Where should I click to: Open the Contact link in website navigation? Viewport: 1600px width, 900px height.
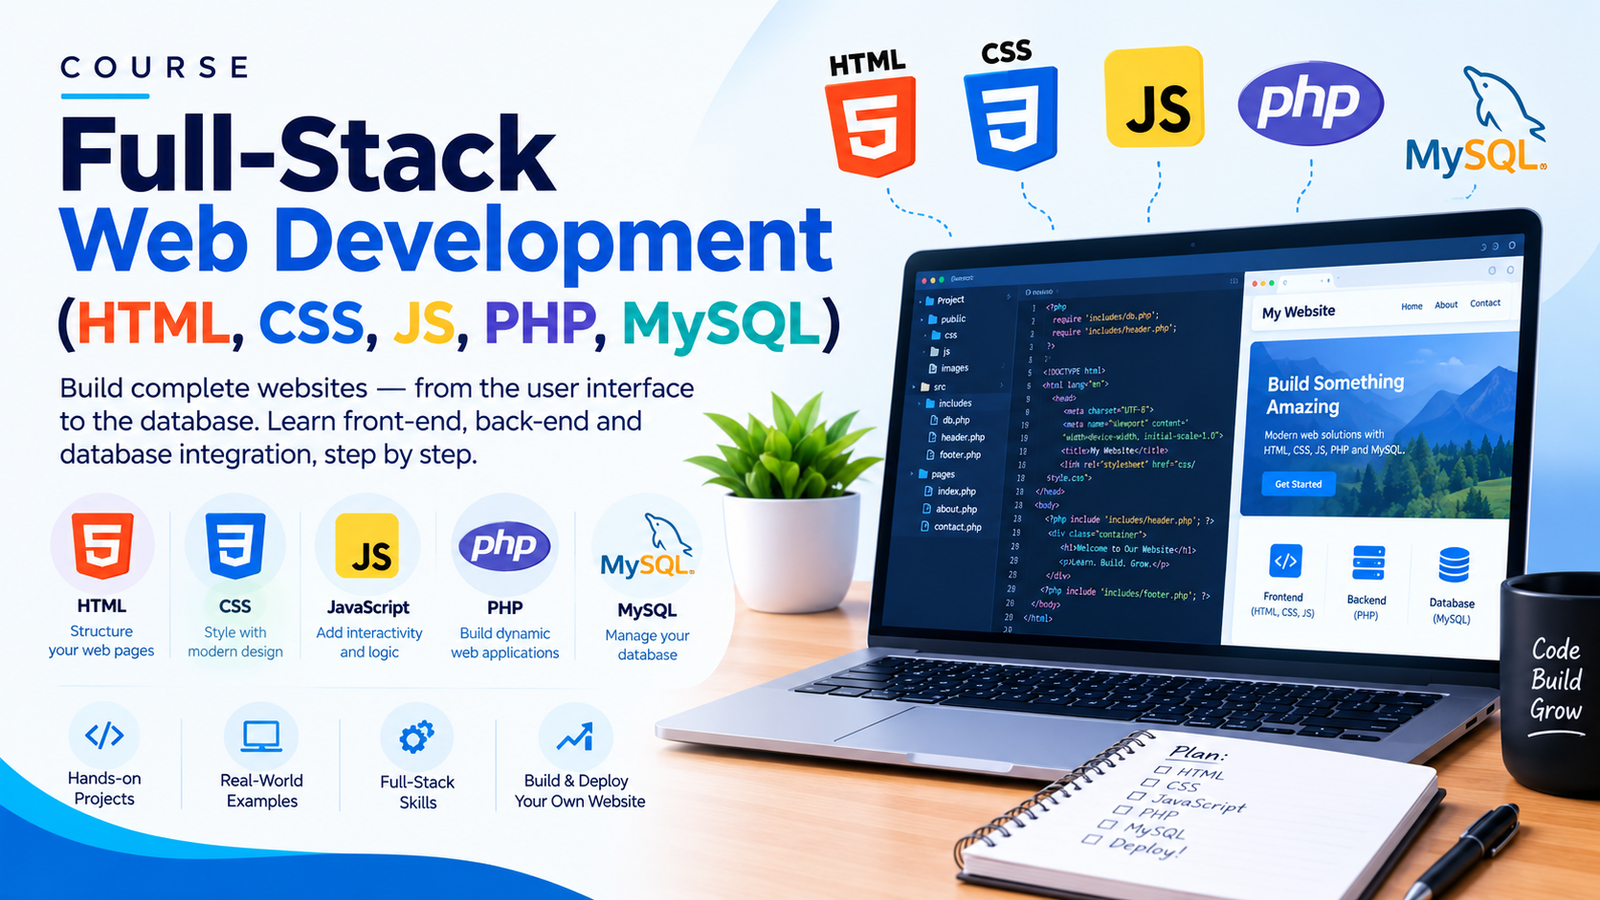[1485, 303]
